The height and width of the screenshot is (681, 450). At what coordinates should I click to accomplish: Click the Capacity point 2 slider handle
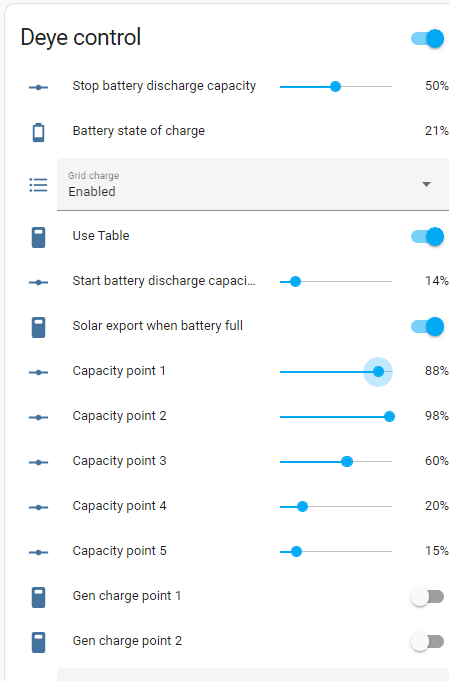coord(389,417)
